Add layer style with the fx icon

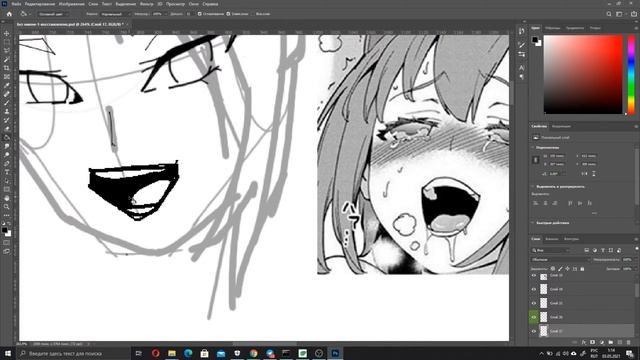pos(584,342)
